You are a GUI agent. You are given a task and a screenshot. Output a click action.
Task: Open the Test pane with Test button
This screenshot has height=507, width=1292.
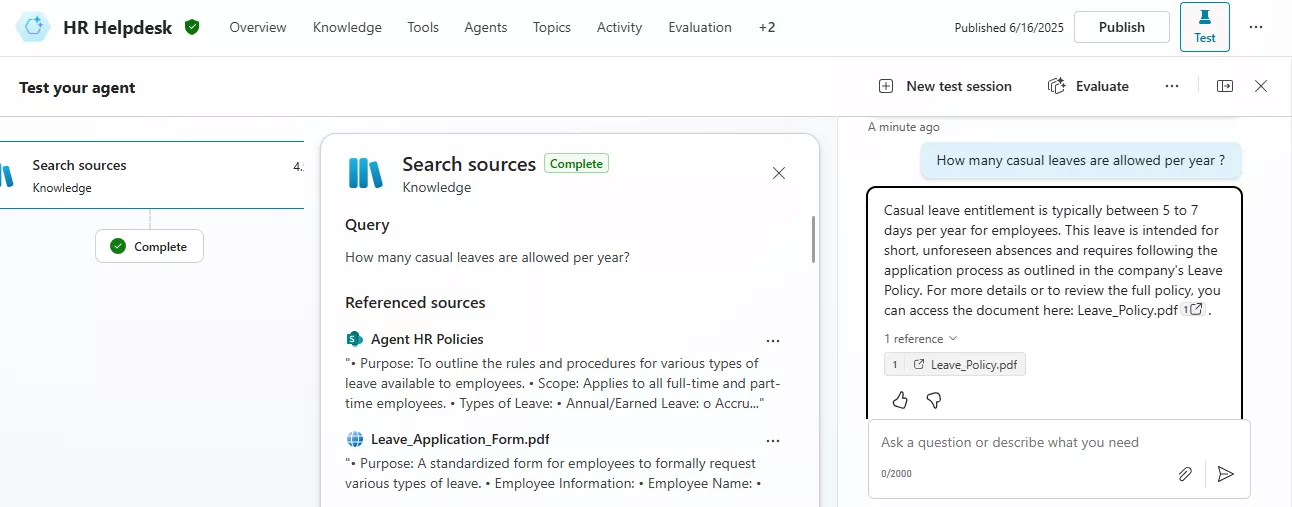[1204, 27]
